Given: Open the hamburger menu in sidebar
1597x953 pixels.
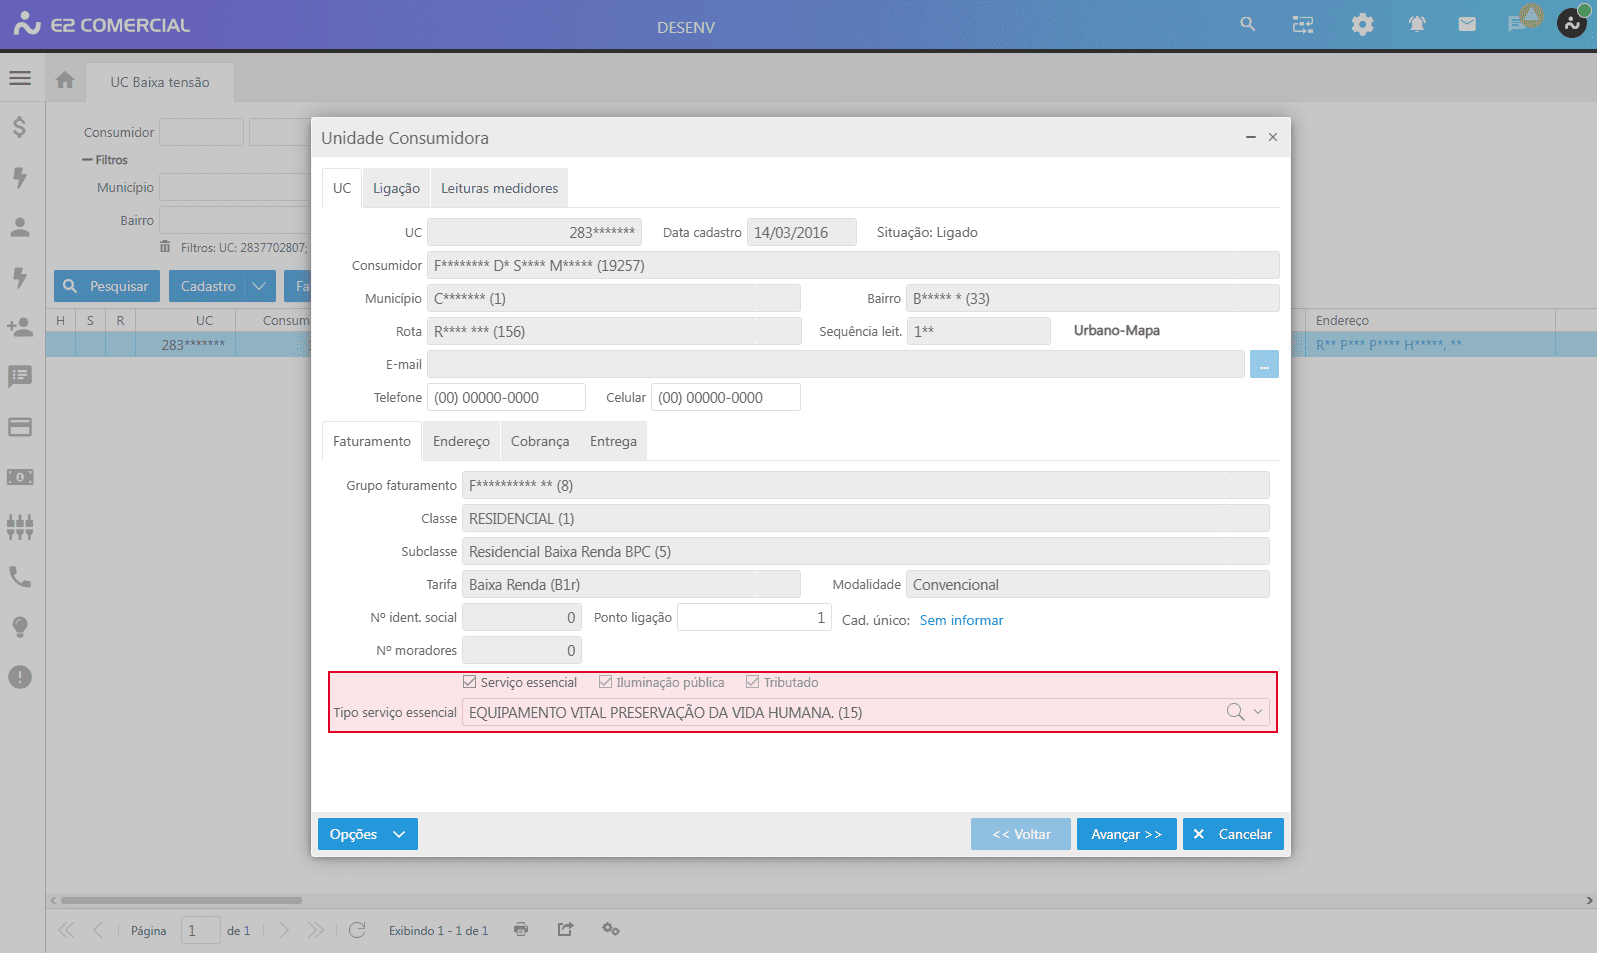Looking at the screenshot, I should tap(20, 78).
